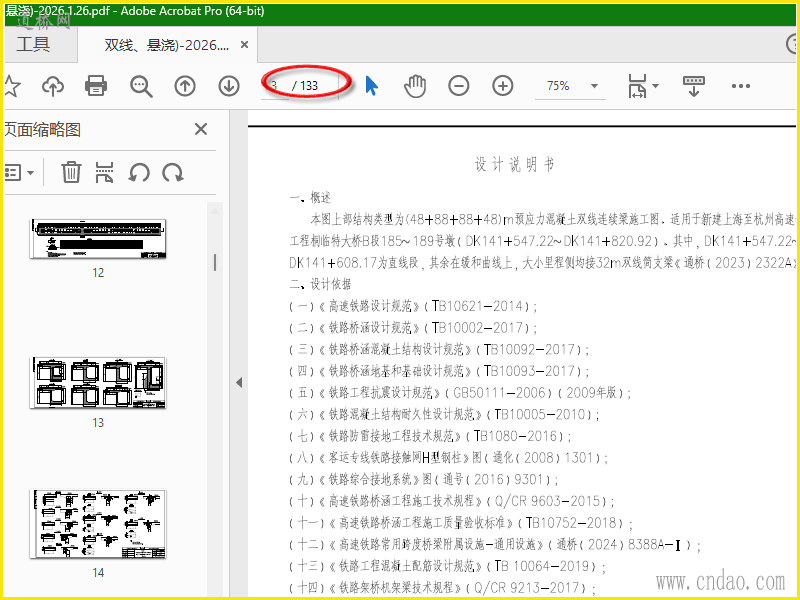The image size is (800, 600).
Task: Select page 14 thumbnail
Action: click(x=98, y=523)
